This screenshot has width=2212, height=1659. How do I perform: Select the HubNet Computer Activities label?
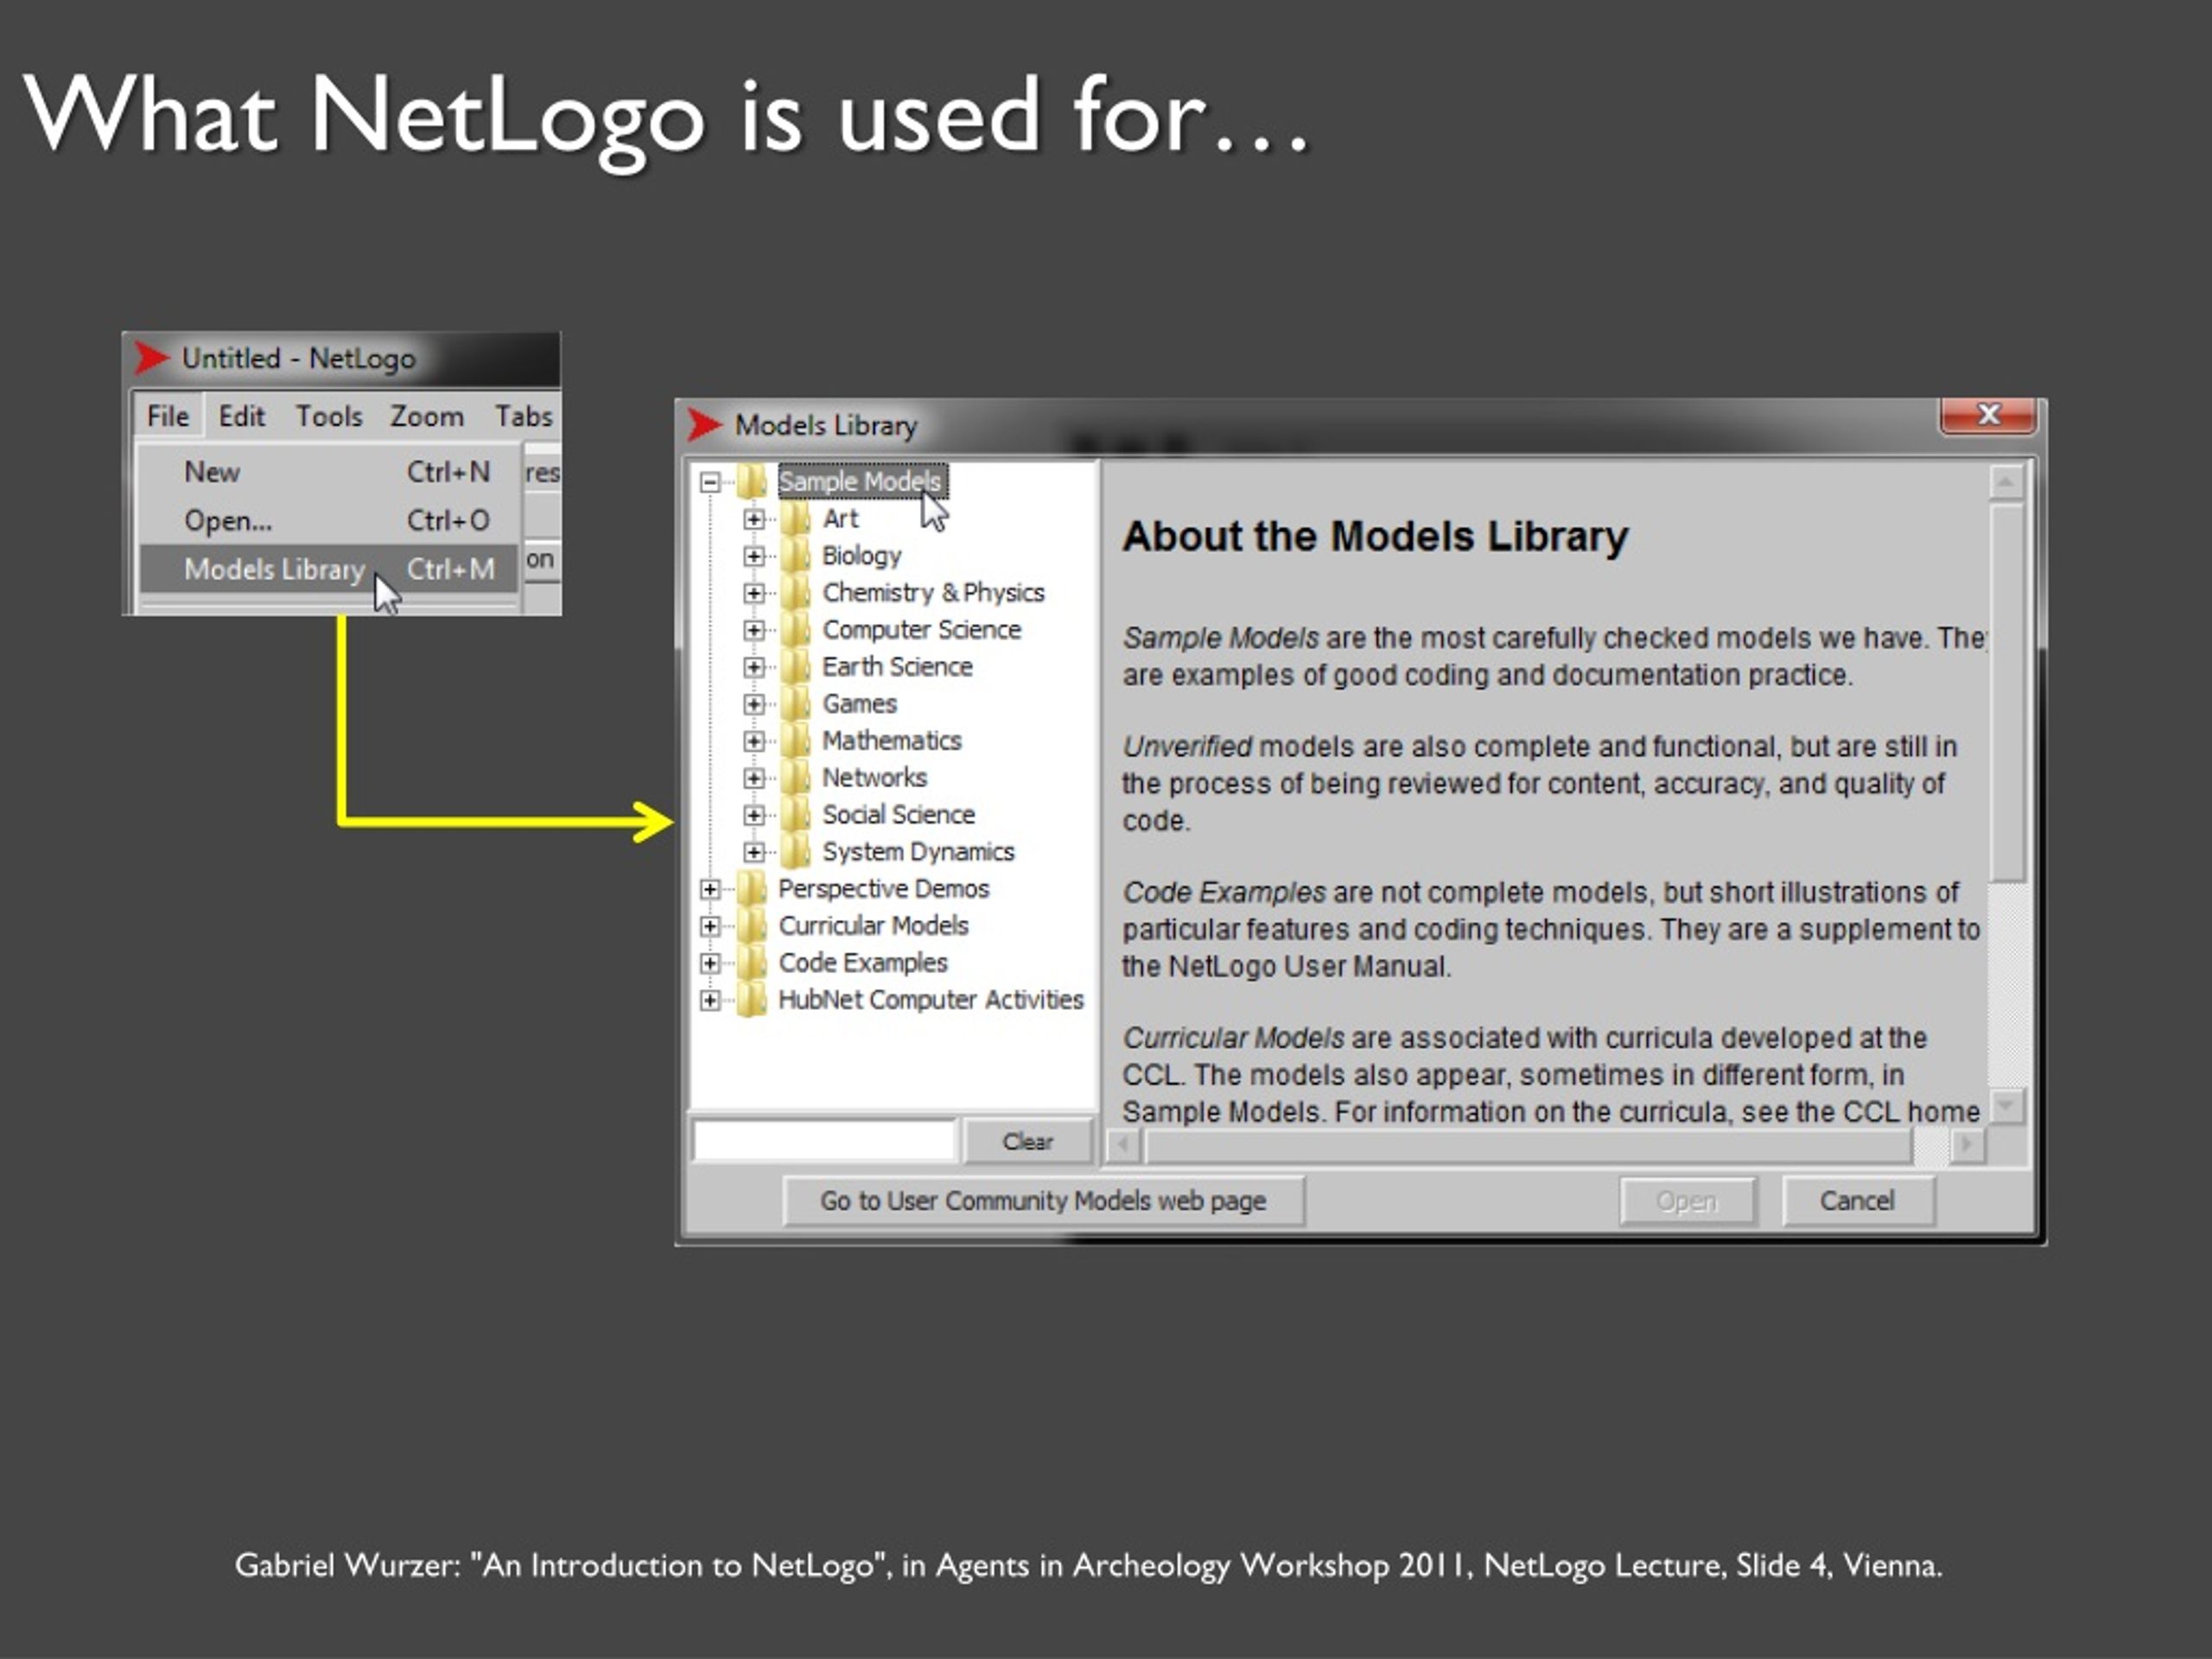(x=930, y=999)
